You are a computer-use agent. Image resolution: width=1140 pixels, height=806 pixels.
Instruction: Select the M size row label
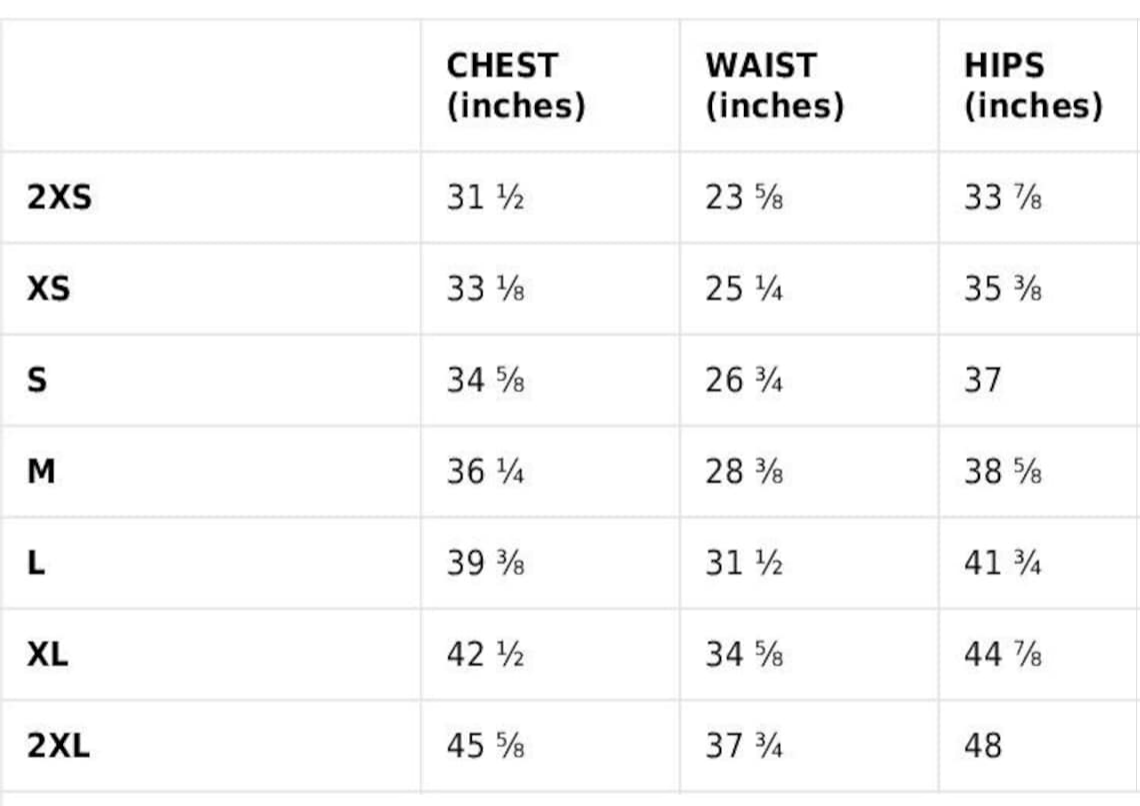tap(41, 471)
